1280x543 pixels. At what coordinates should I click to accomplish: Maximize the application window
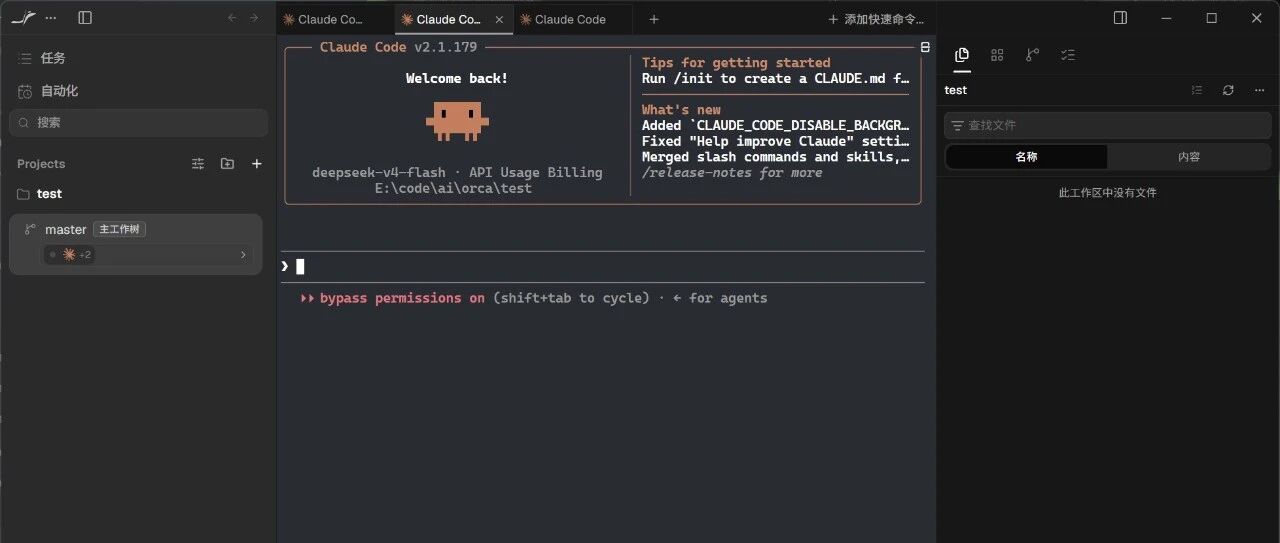[1211, 18]
